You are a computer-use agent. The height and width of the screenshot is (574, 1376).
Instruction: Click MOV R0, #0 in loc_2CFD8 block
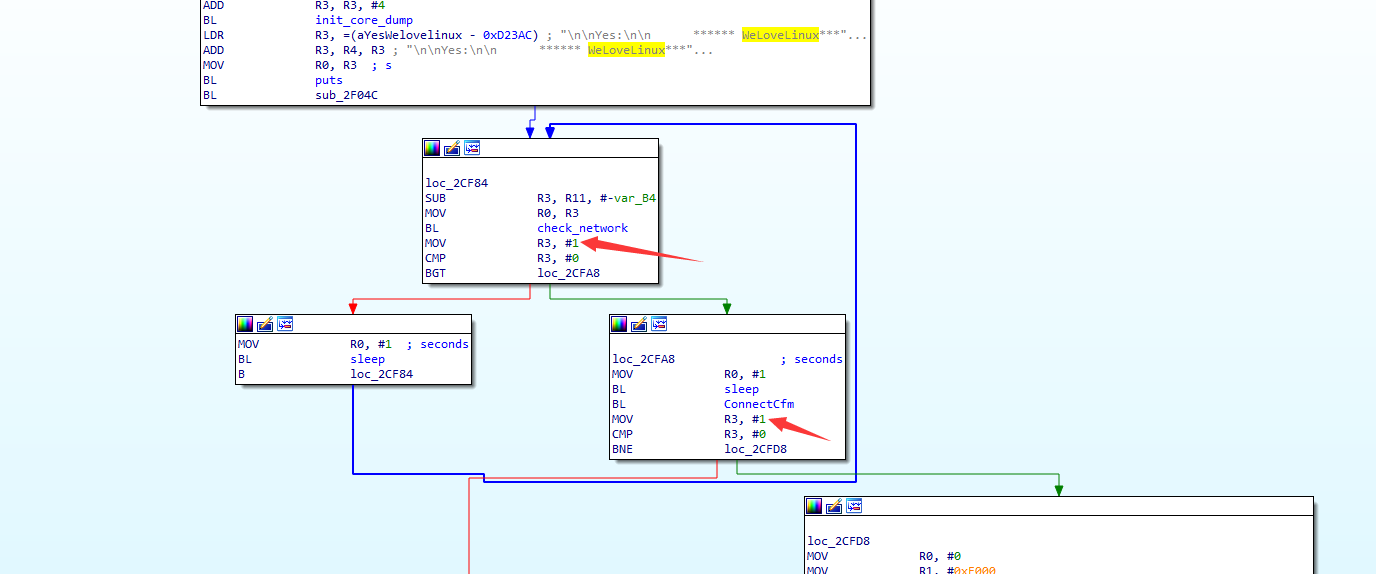pos(884,556)
